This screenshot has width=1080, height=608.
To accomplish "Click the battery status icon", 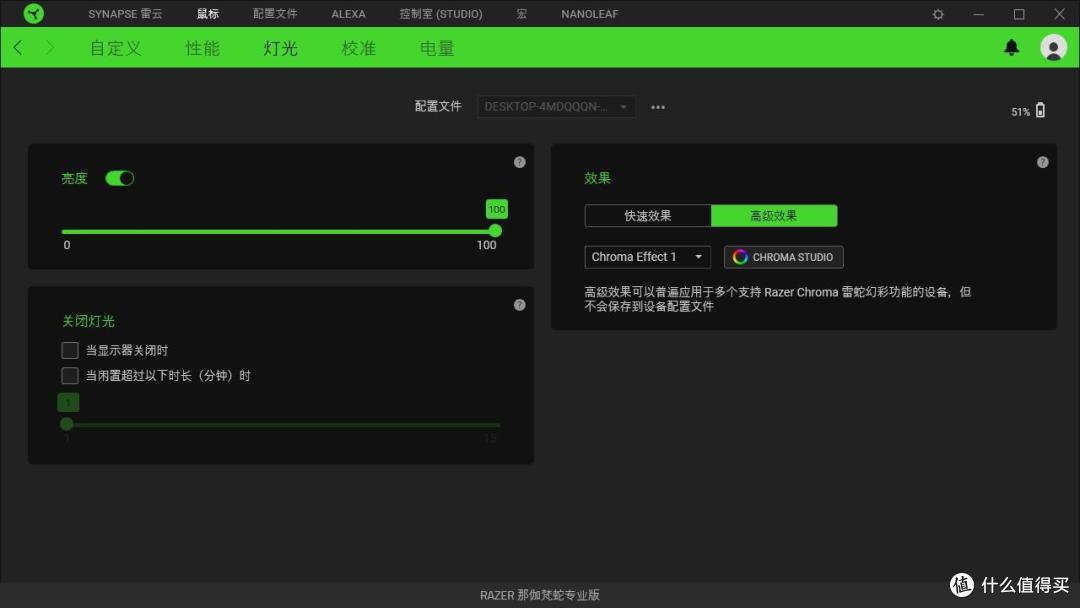I will [1040, 110].
